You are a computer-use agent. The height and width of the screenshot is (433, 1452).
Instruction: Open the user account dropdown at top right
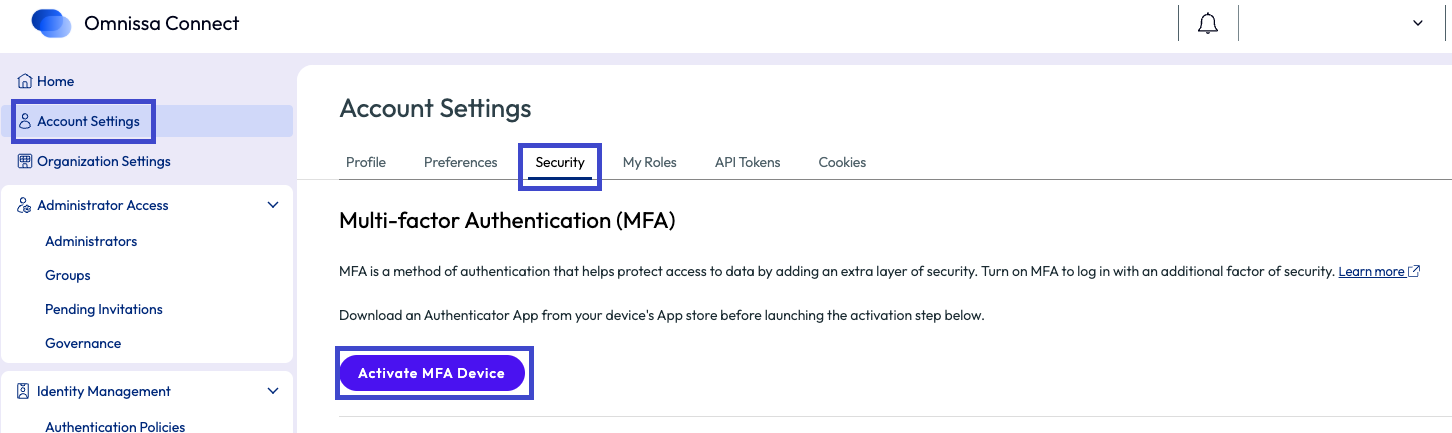click(1418, 23)
